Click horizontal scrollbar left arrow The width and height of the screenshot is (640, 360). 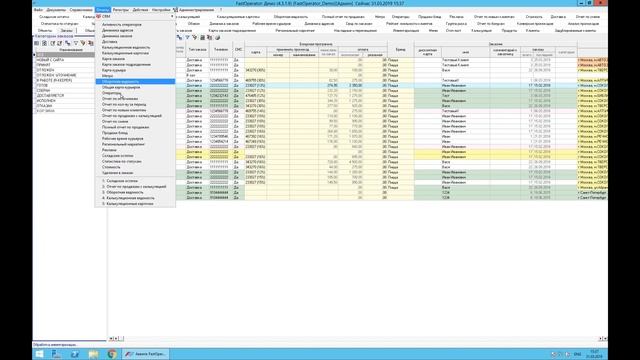pyautogui.click(x=111, y=338)
